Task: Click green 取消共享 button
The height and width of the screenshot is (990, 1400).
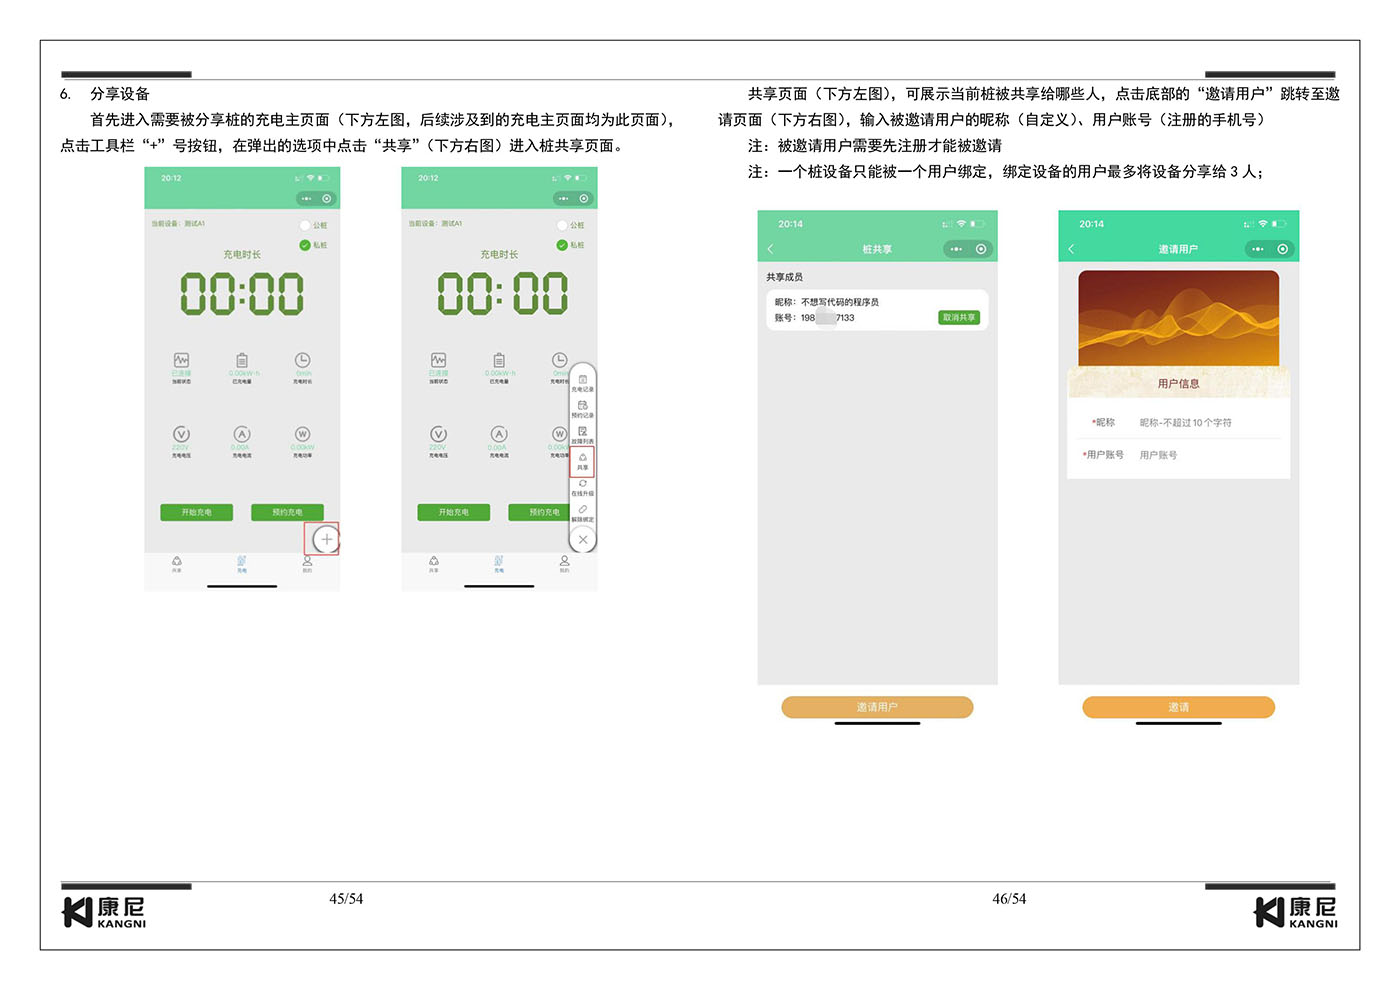Action: pyautogui.click(x=959, y=318)
